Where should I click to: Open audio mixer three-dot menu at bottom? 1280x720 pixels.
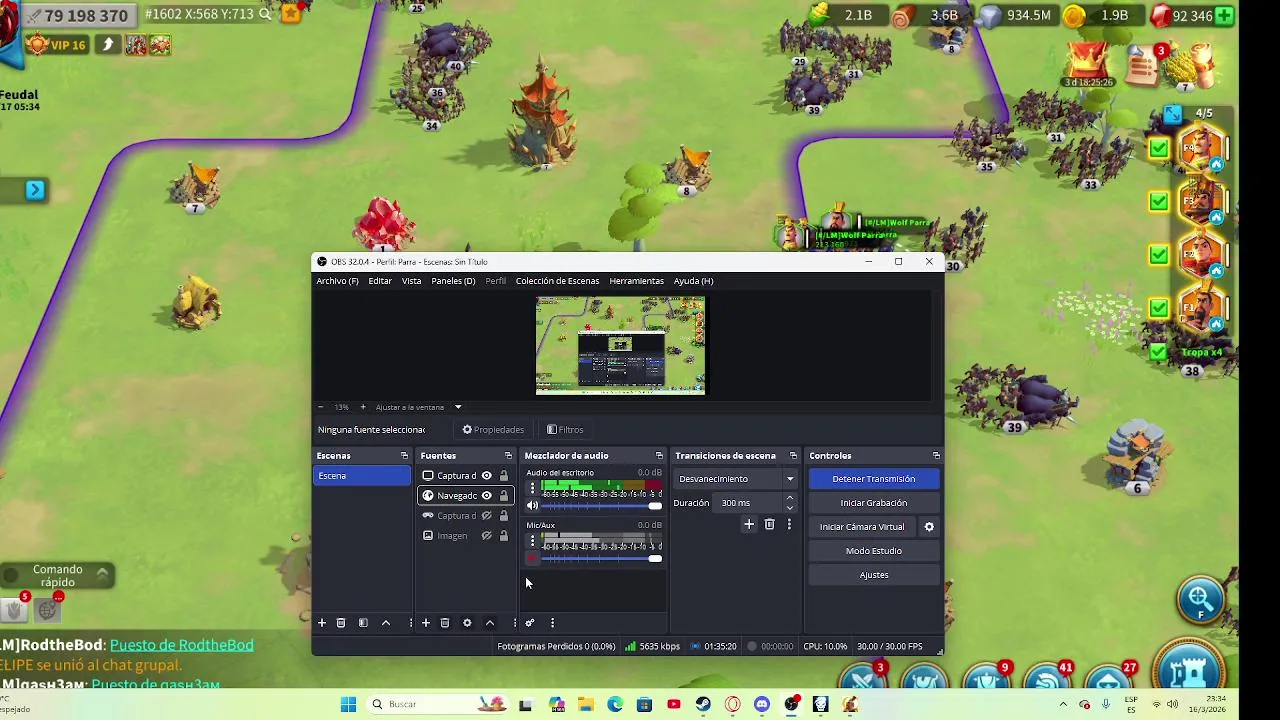[x=552, y=623]
